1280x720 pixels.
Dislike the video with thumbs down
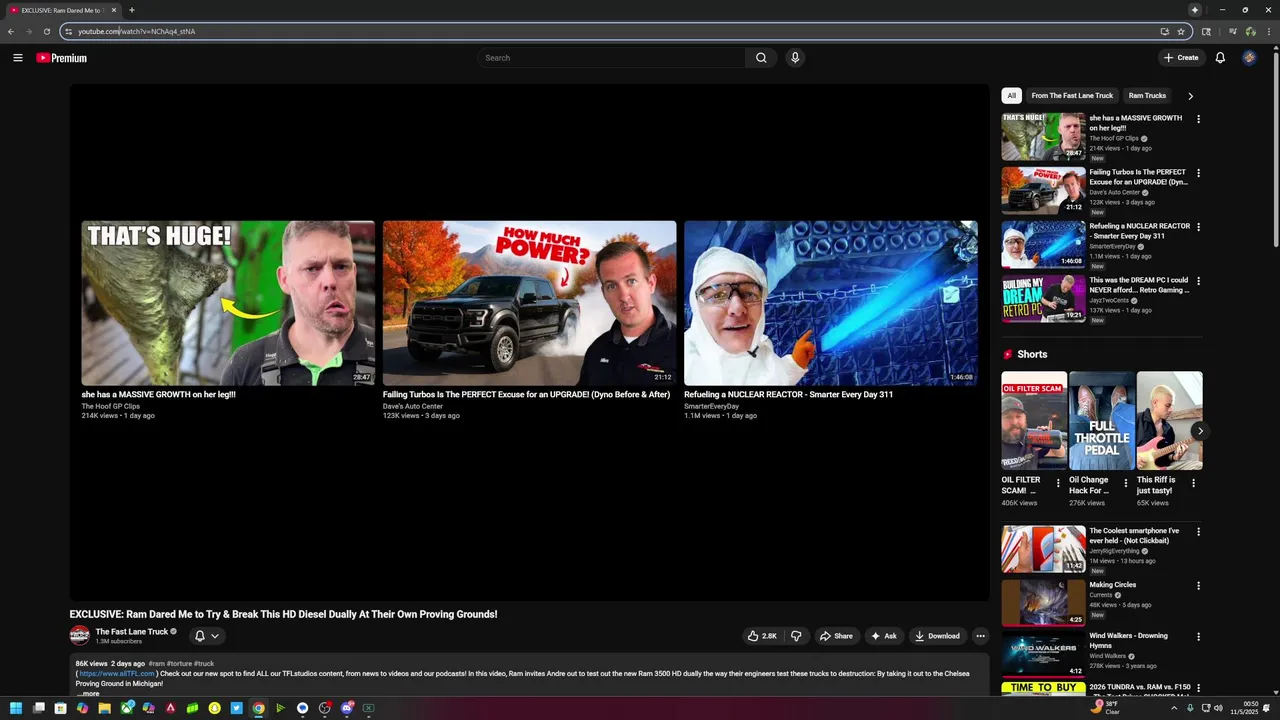796,636
